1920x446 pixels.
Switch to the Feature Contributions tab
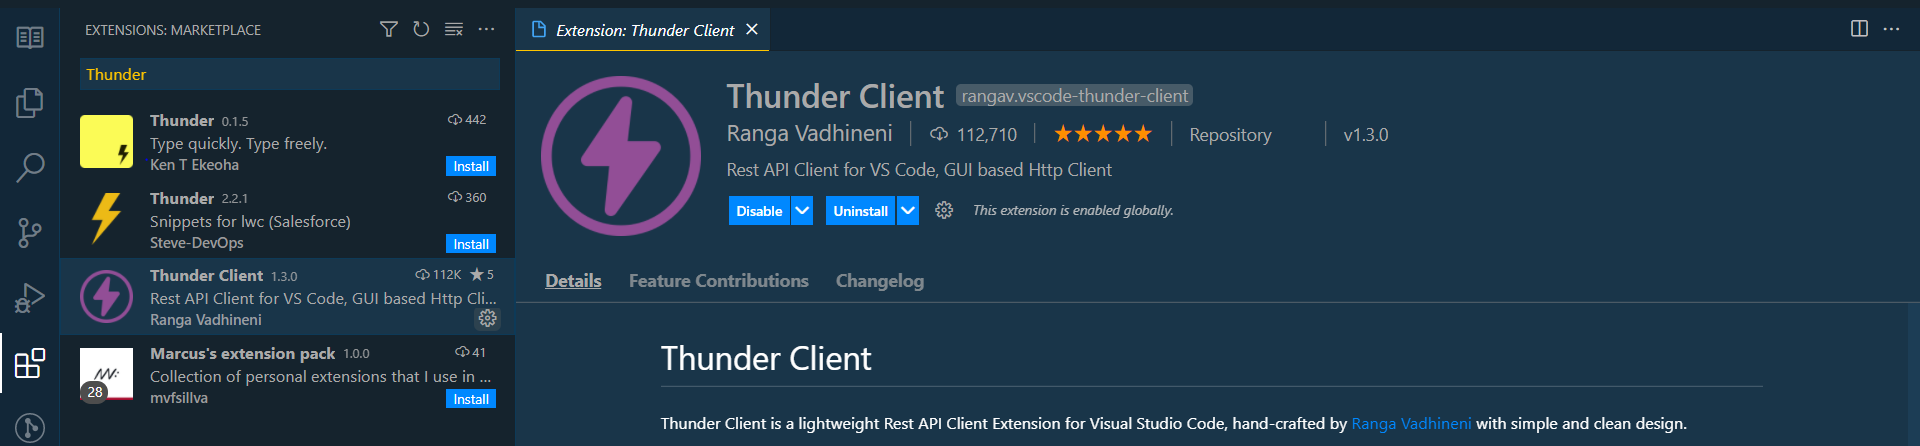(718, 281)
